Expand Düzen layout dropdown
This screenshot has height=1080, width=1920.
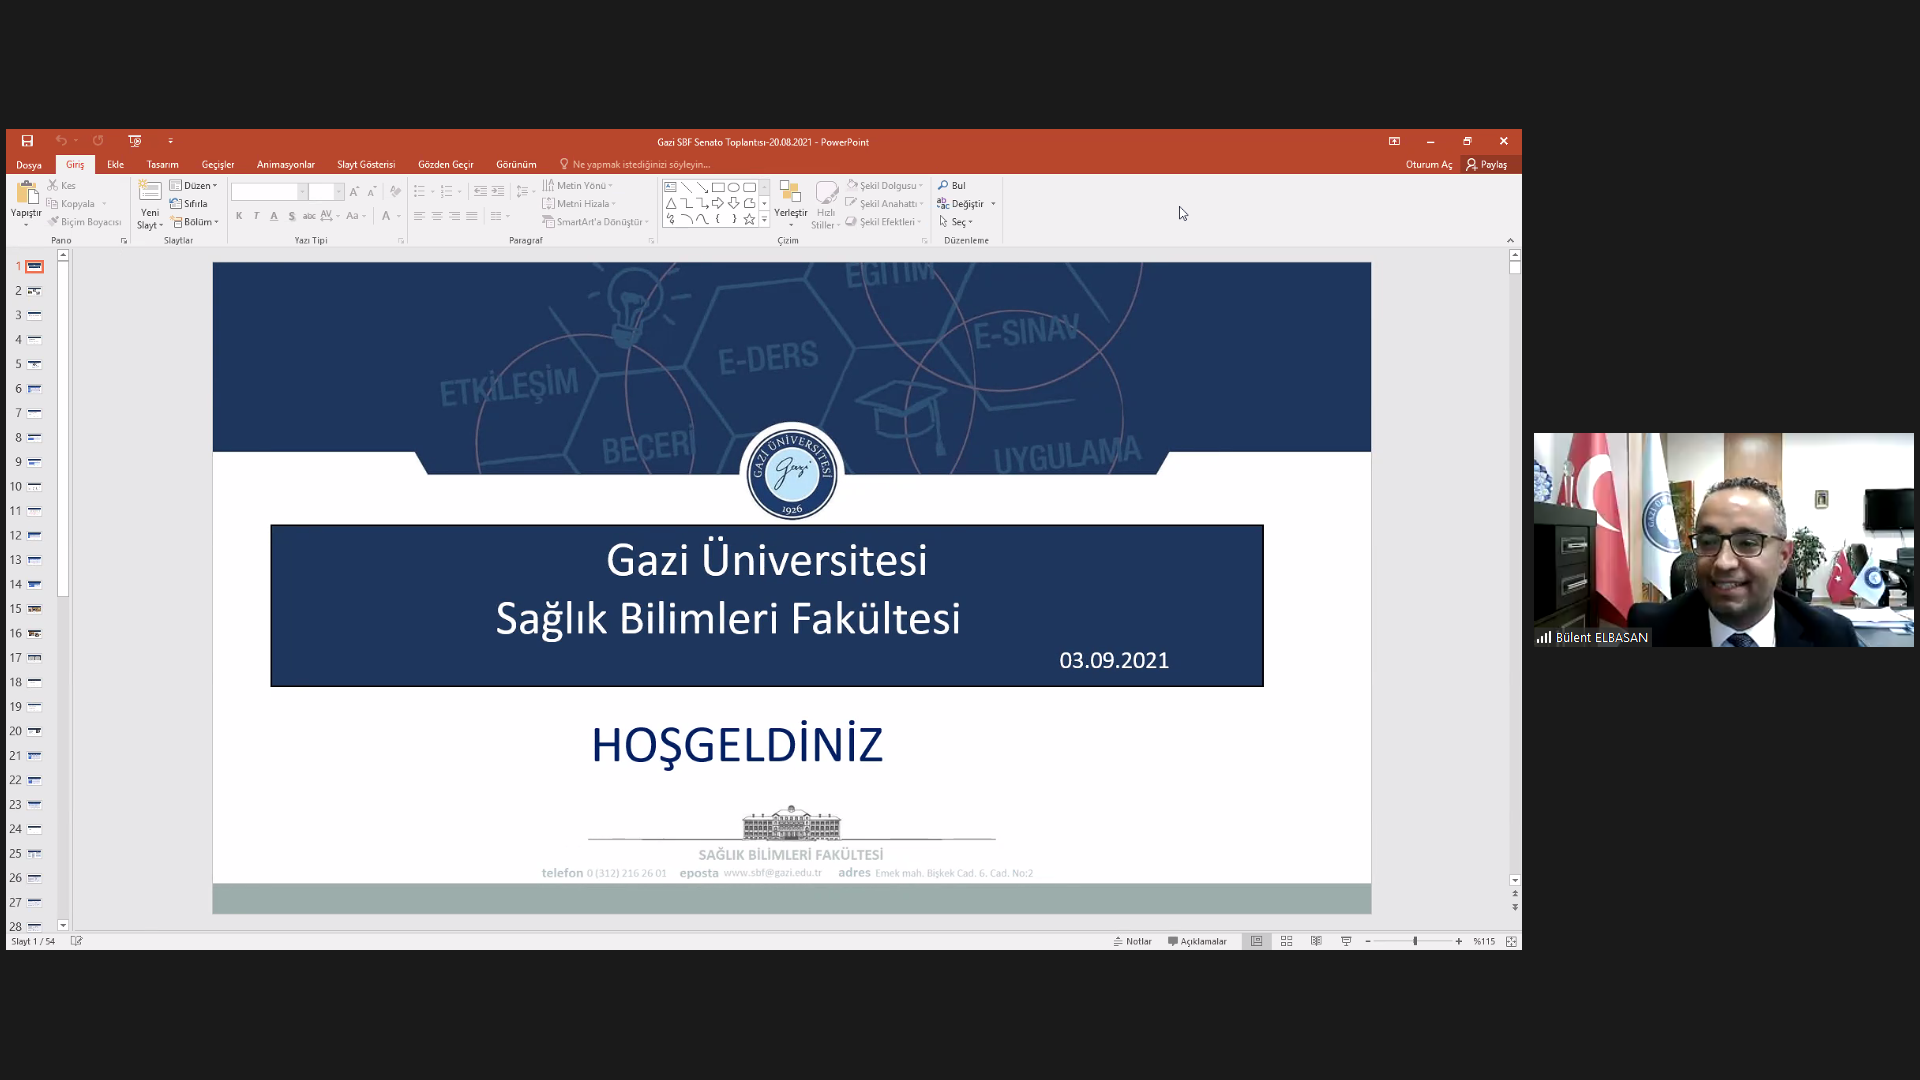coord(193,185)
